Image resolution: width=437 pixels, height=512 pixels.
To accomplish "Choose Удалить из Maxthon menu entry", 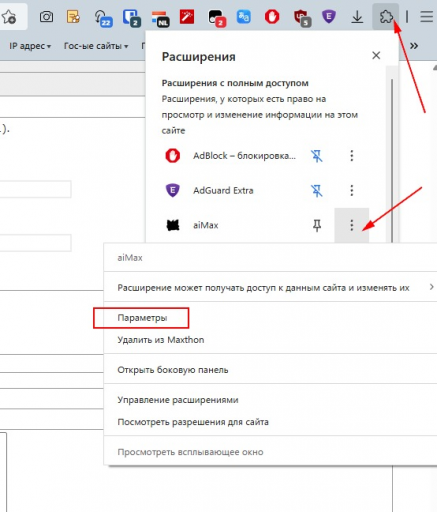I will (x=161, y=340).
